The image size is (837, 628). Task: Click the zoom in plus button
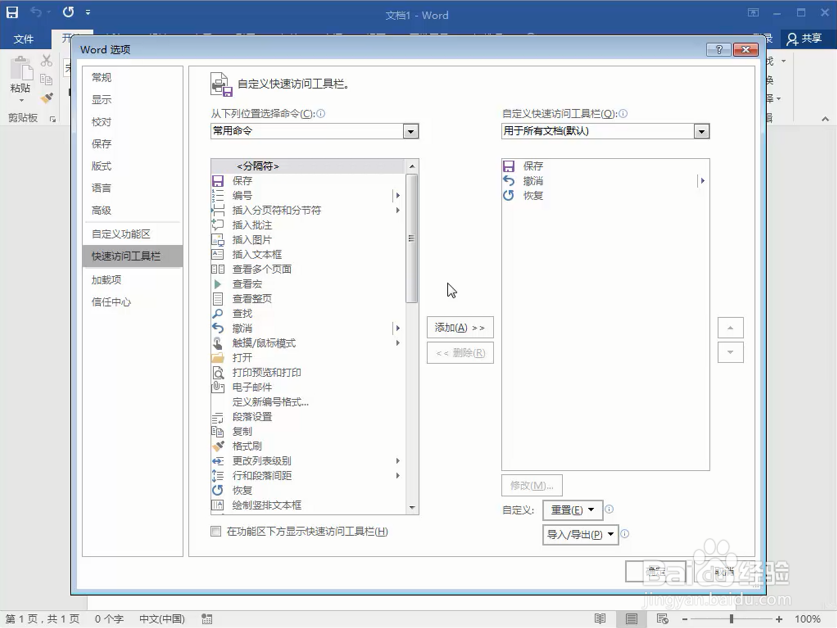point(779,619)
